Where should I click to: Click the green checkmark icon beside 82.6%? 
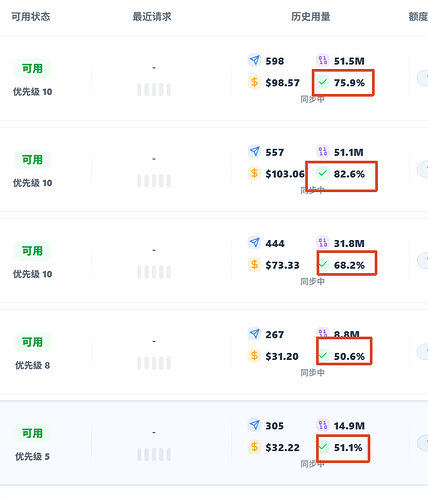(x=323, y=173)
